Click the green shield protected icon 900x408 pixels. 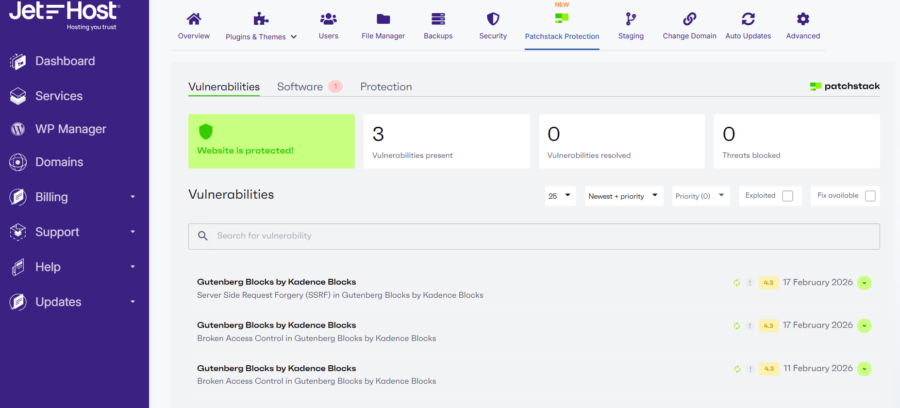click(205, 132)
